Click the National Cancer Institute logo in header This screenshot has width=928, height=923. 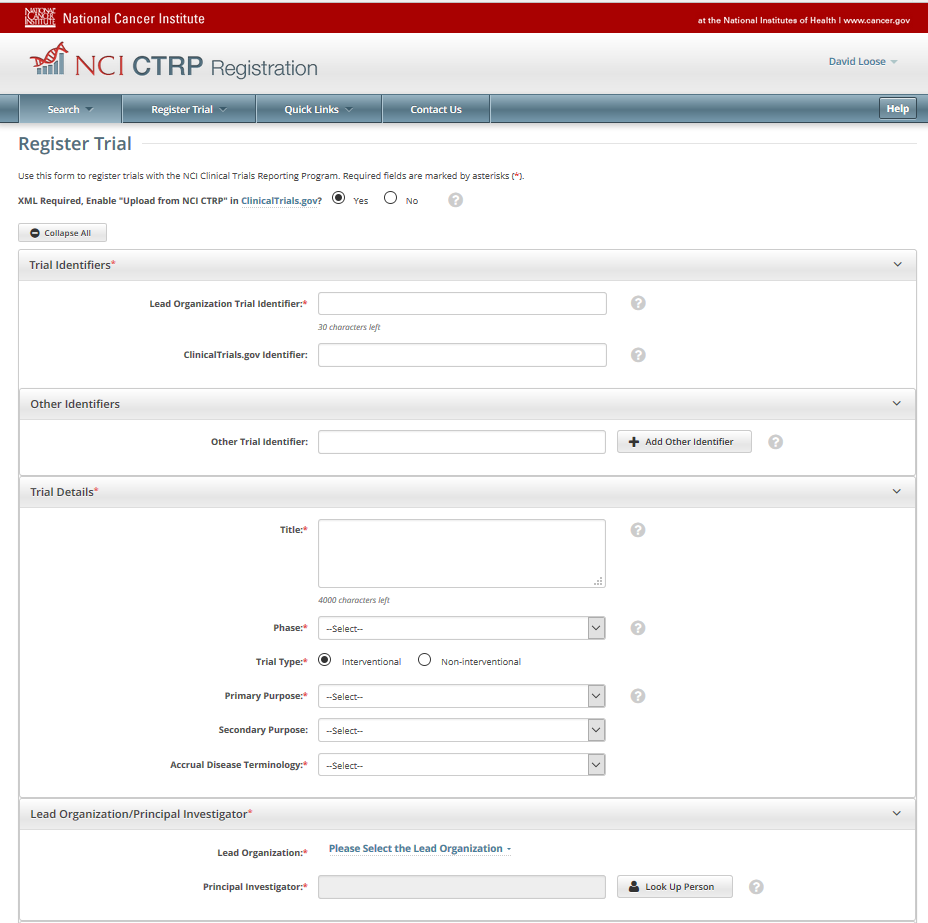(115, 18)
